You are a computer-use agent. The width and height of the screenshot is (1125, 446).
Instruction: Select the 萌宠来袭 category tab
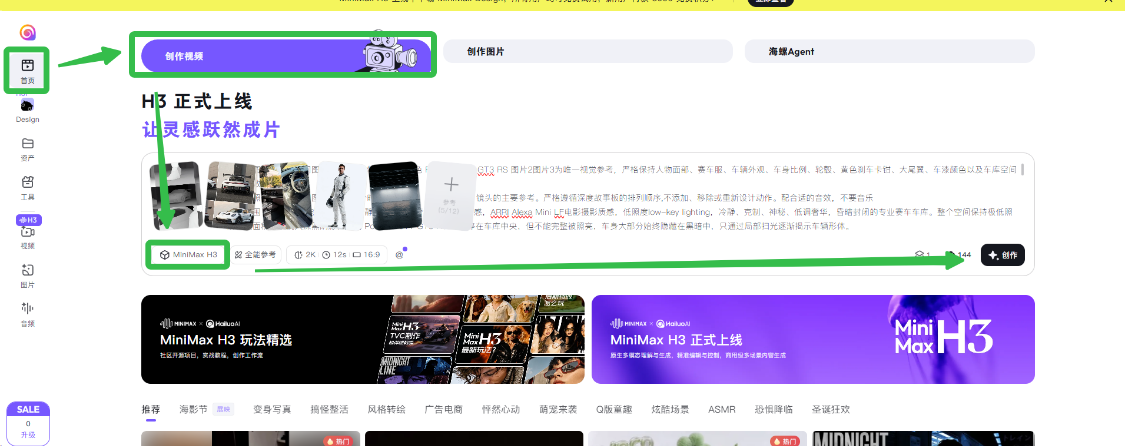point(558,409)
